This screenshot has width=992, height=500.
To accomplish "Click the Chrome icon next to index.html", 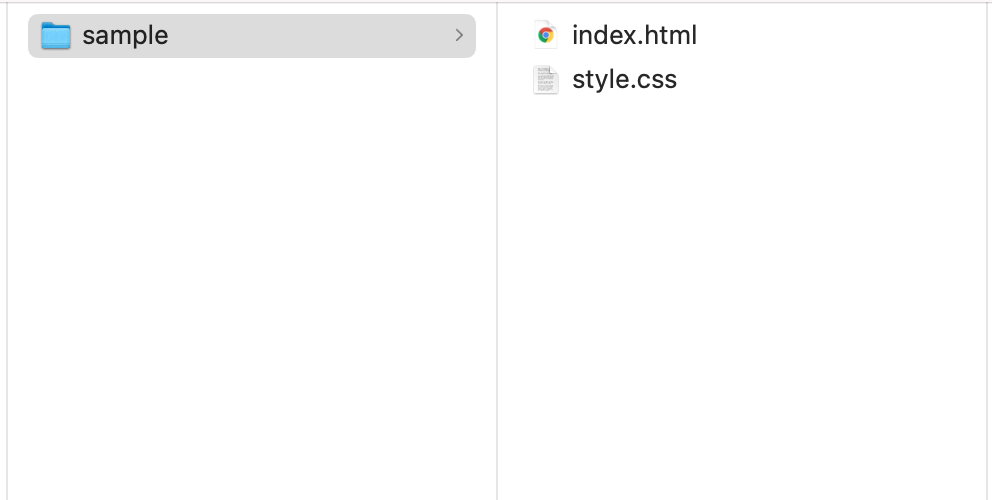I will pos(545,35).
